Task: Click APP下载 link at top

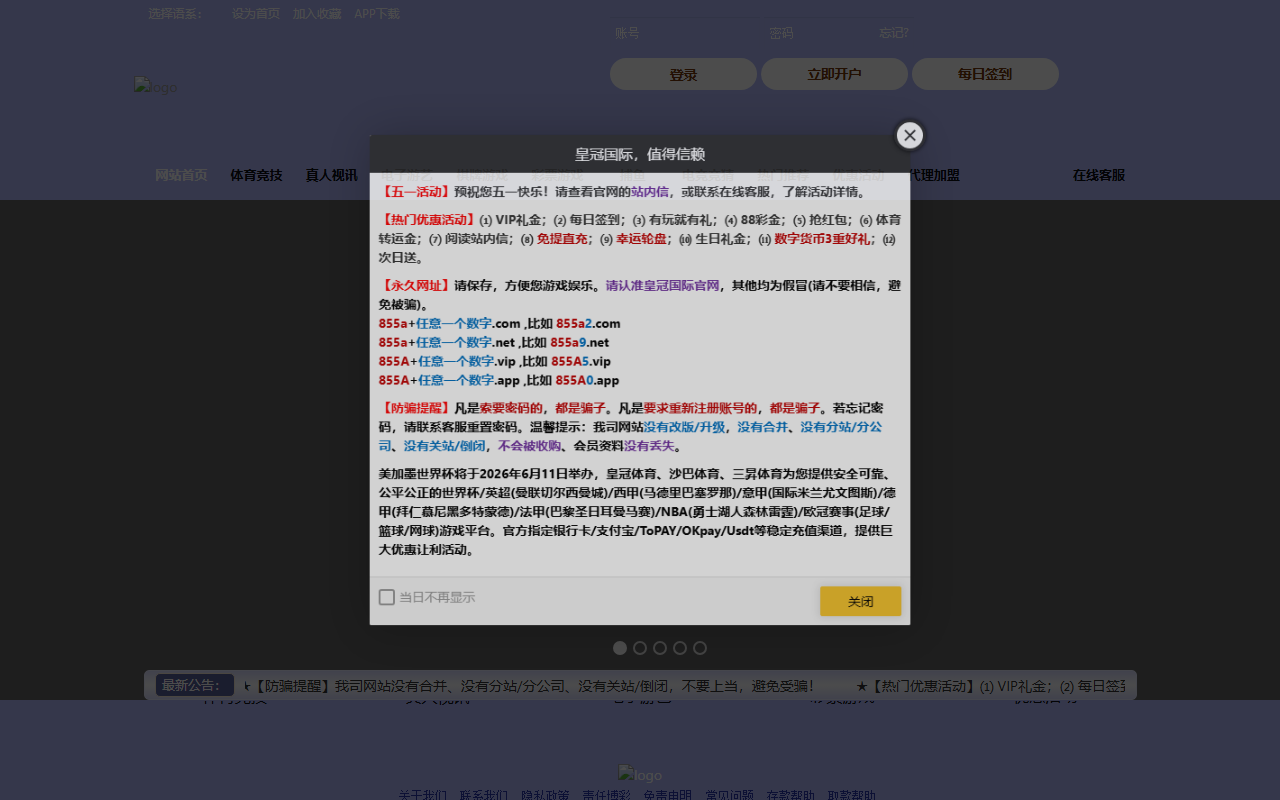Action: tap(377, 14)
